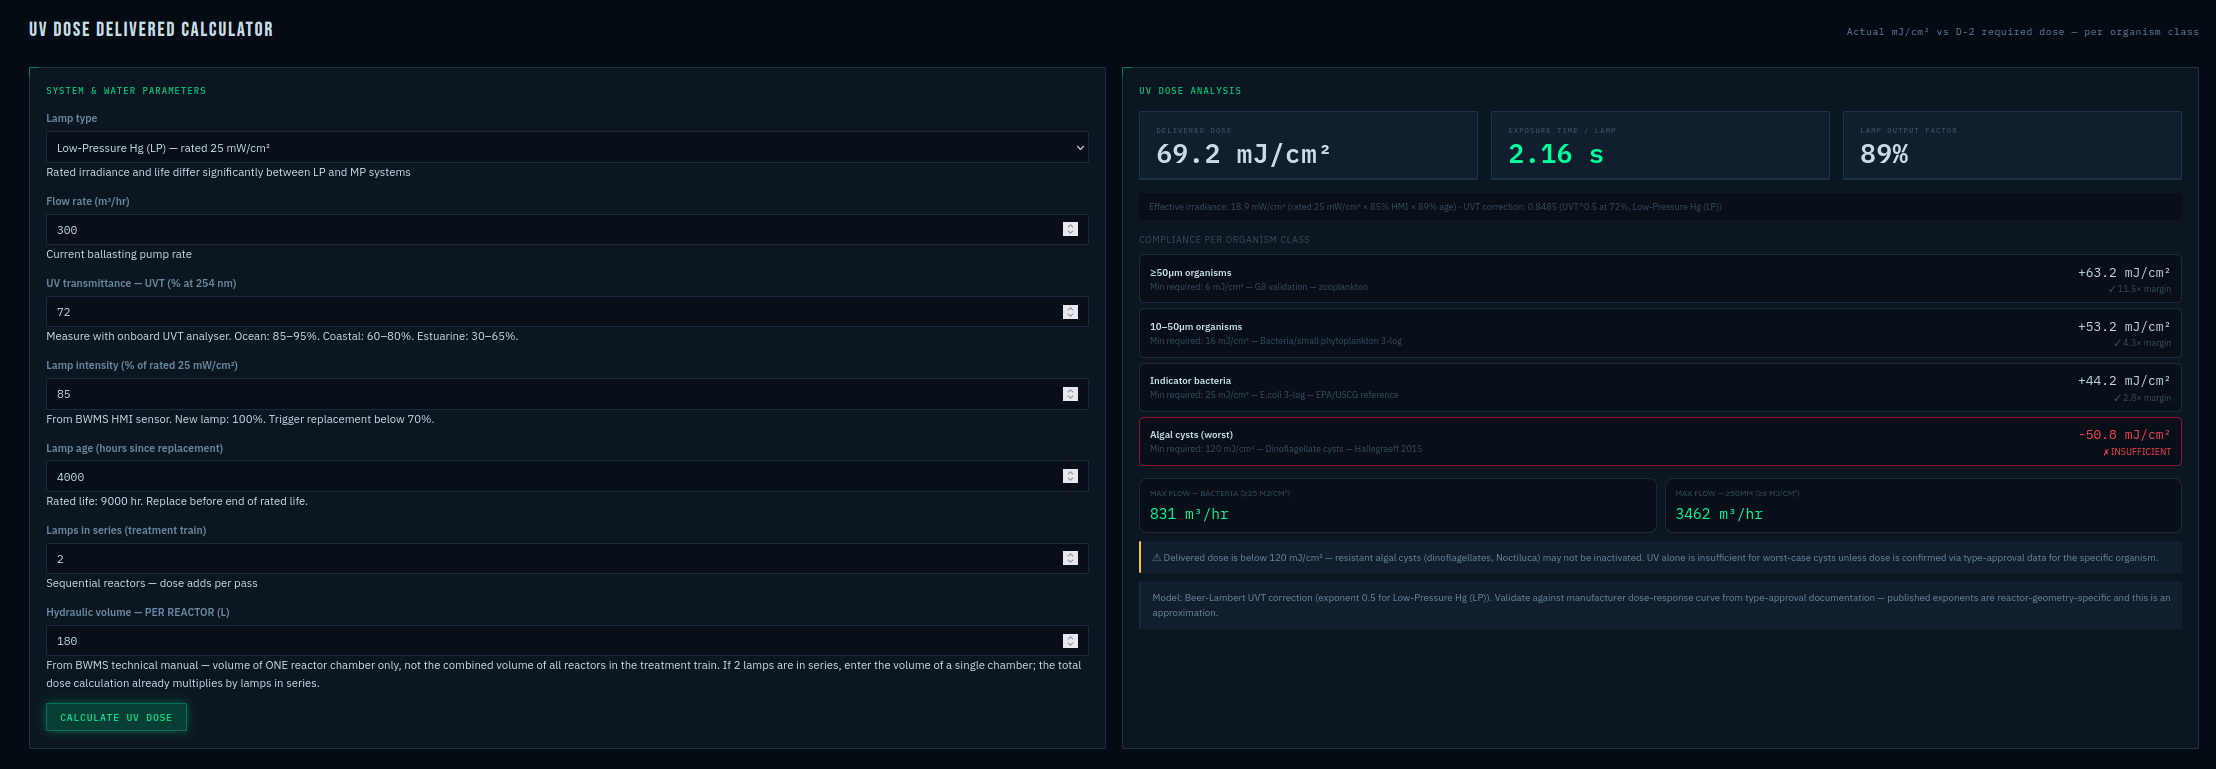Image resolution: width=2216 pixels, height=769 pixels.
Task: Click the 10–50µm organisms compliance row
Action: click(x=1660, y=333)
